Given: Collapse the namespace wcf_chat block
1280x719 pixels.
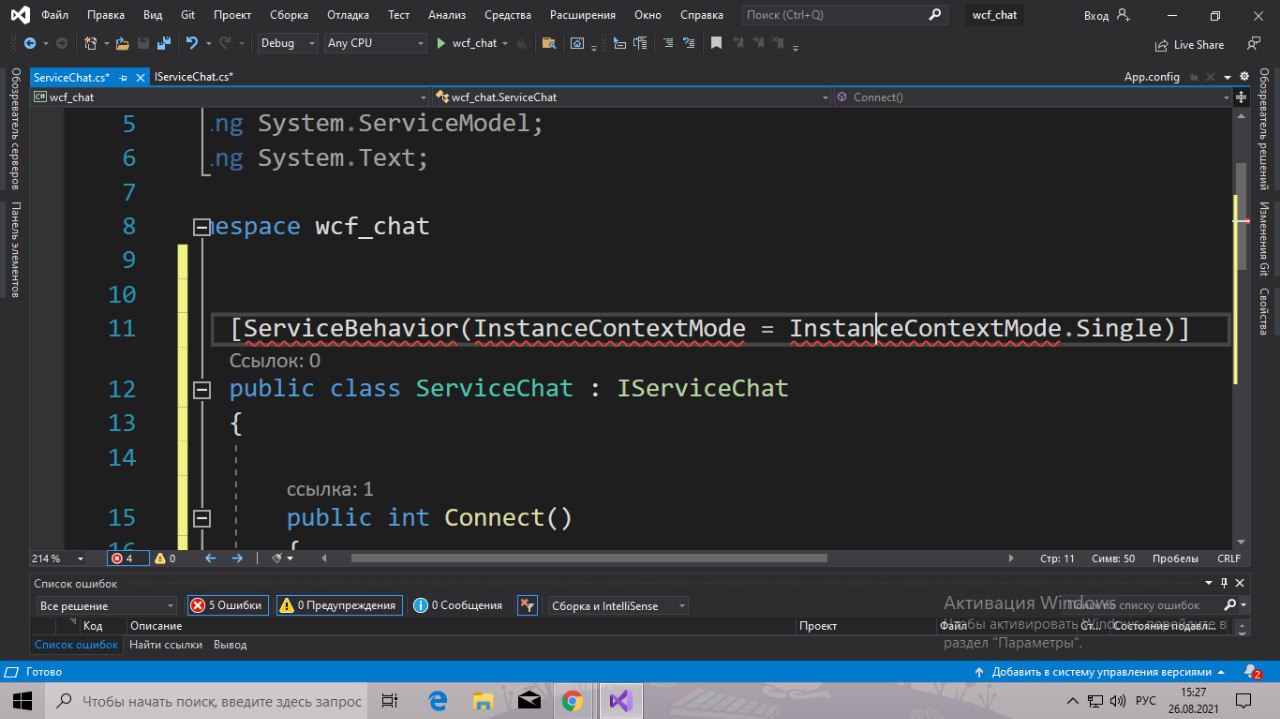Looking at the screenshot, I should pos(202,227).
